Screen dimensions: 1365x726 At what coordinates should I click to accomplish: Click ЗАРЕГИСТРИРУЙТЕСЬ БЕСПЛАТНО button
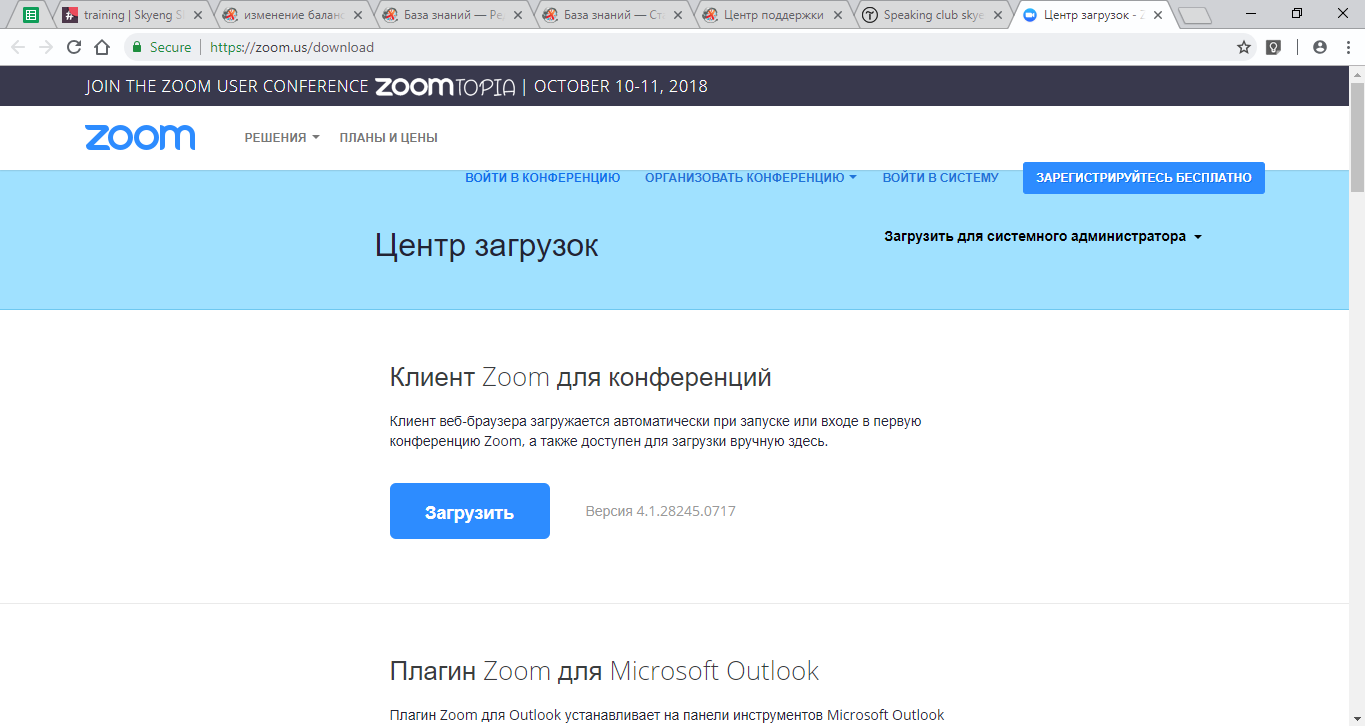coord(1143,178)
